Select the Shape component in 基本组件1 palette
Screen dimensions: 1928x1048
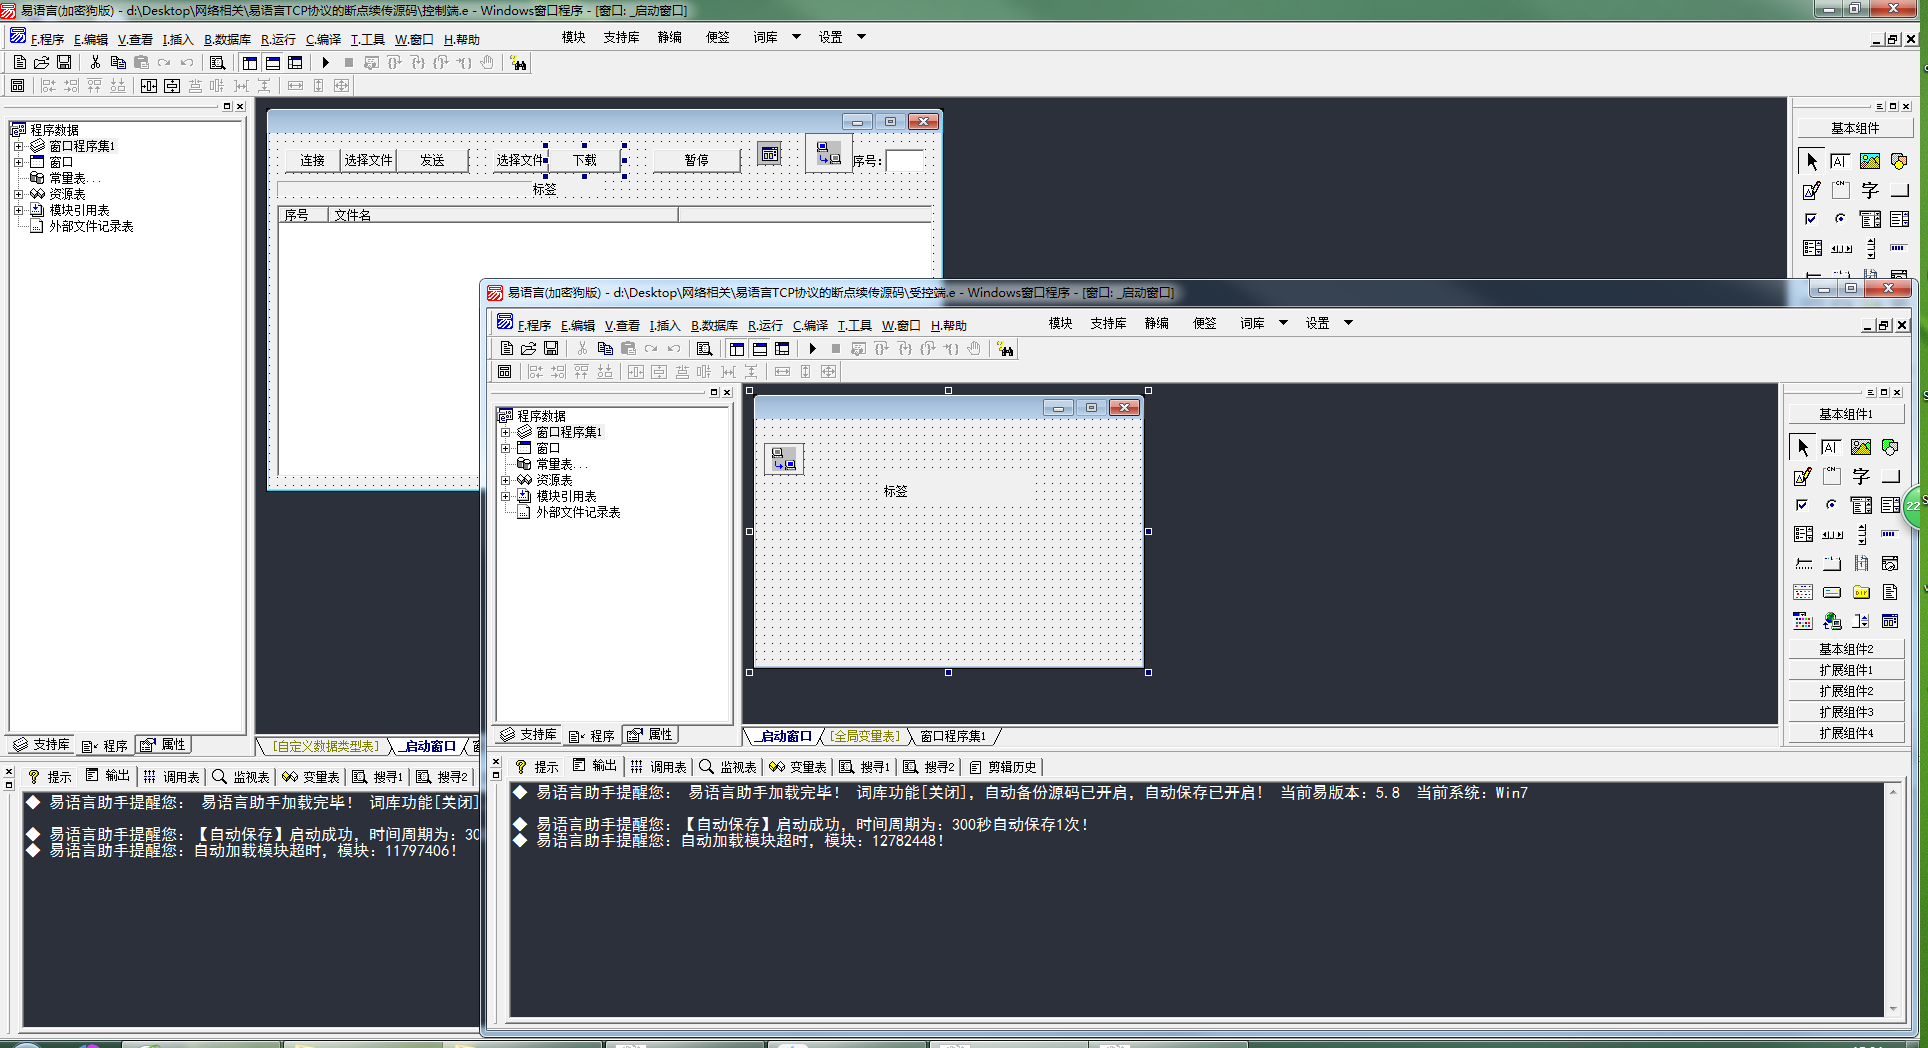(x=1890, y=447)
